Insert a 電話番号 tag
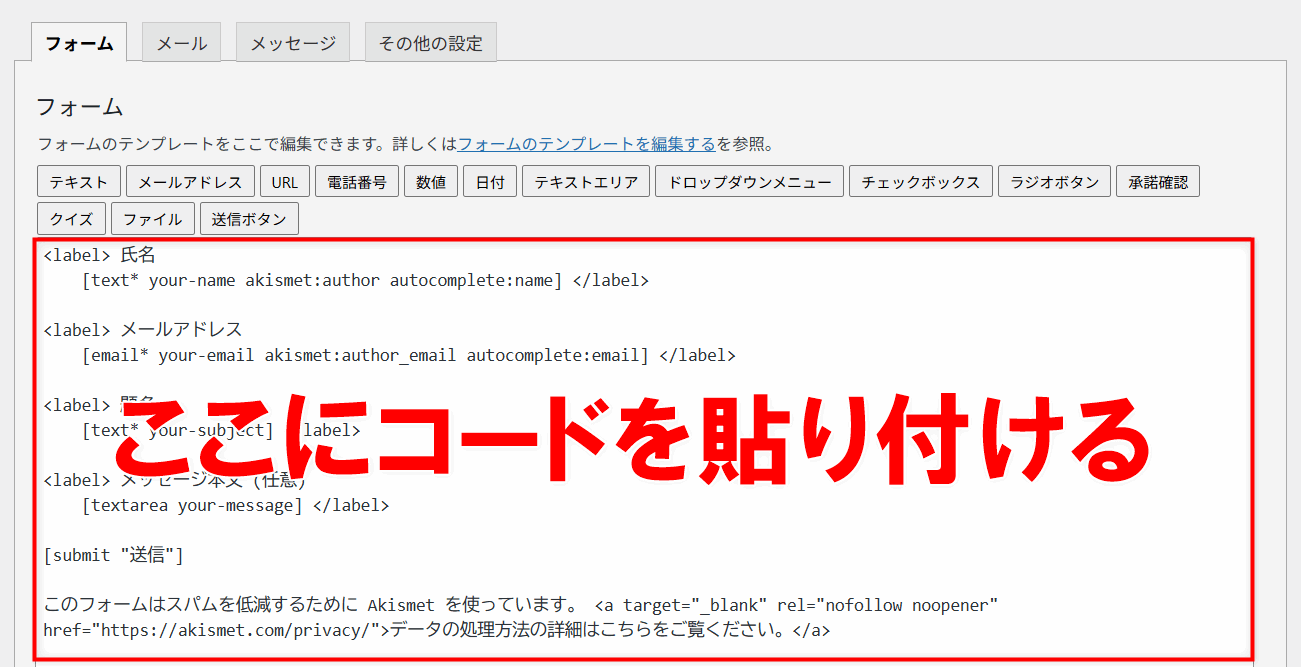The height and width of the screenshot is (667, 1301). pos(357,182)
